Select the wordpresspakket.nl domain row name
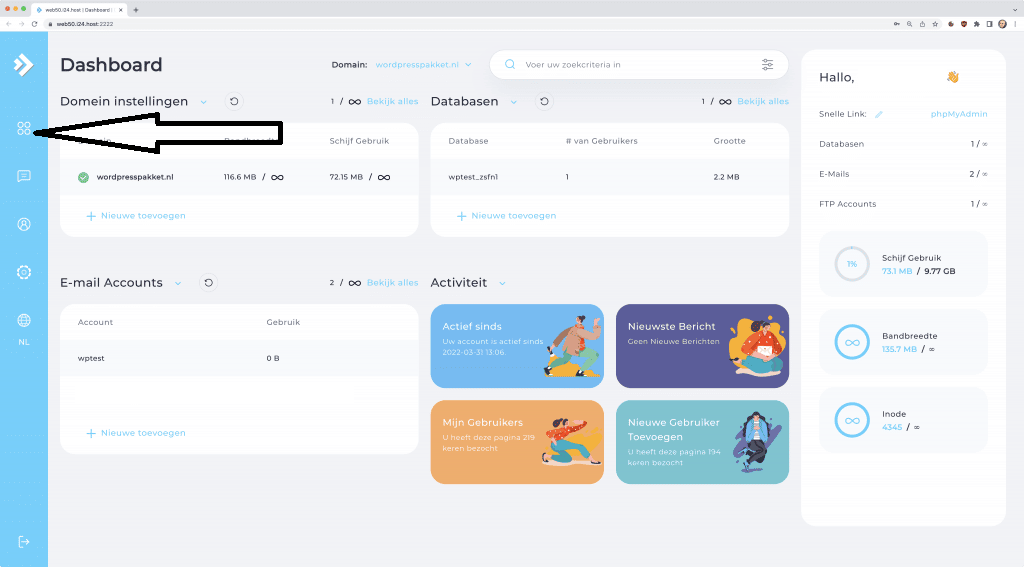 (x=135, y=177)
